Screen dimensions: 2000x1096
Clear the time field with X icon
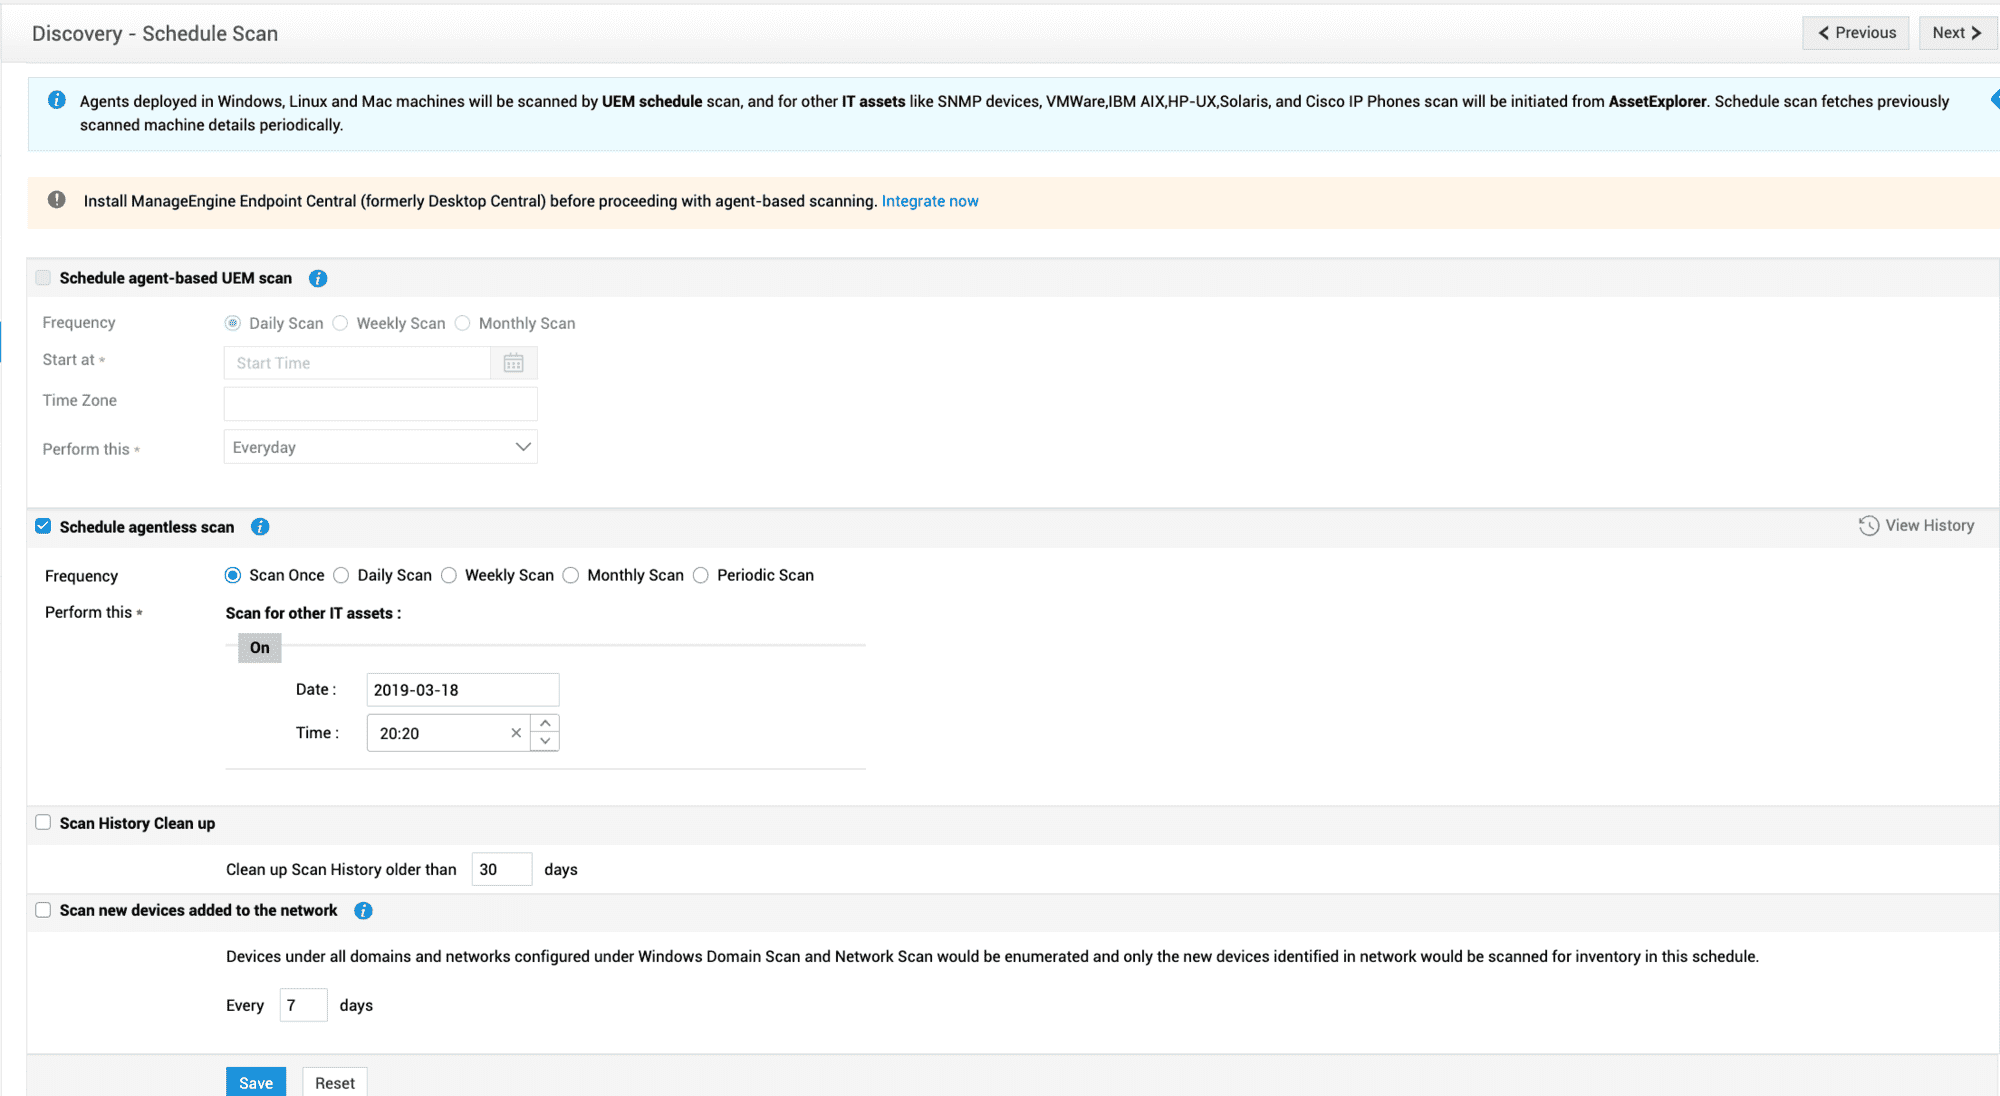[x=516, y=733]
